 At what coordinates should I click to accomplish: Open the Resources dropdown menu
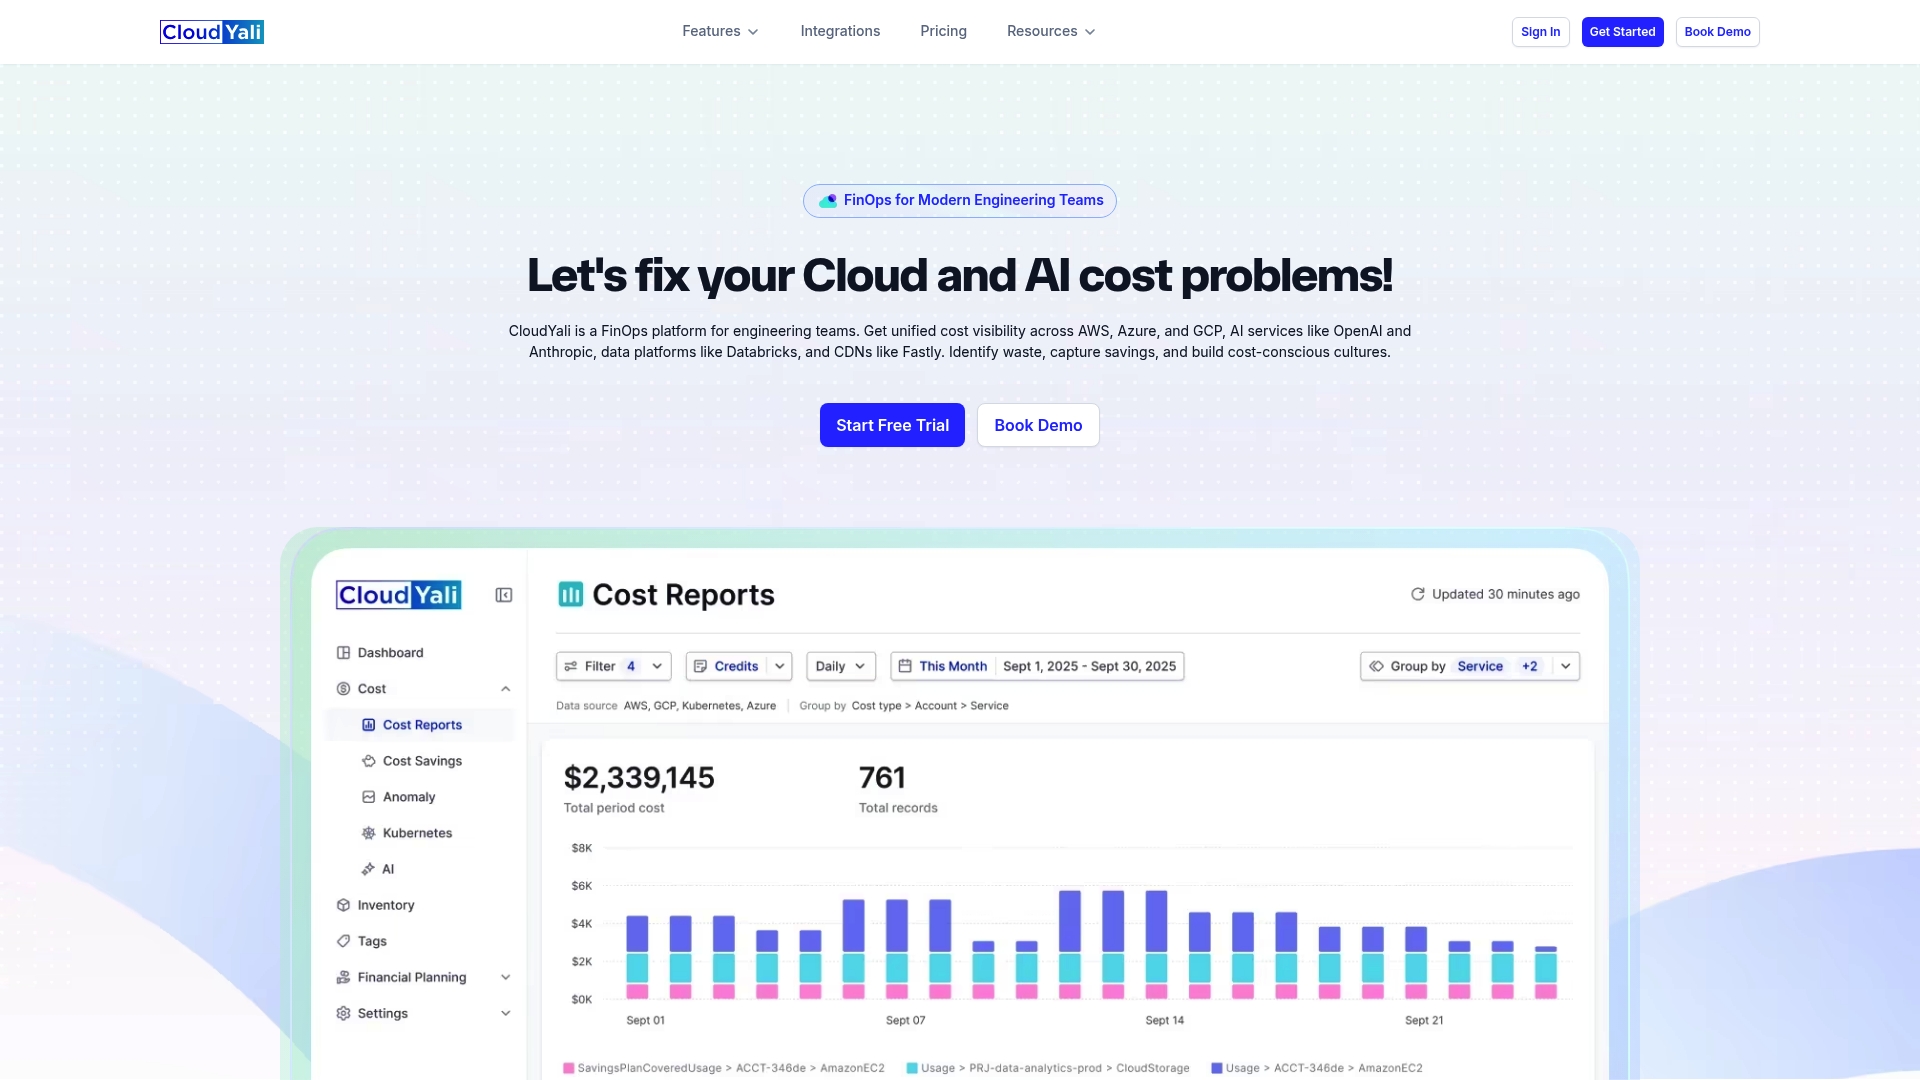coord(1051,32)
